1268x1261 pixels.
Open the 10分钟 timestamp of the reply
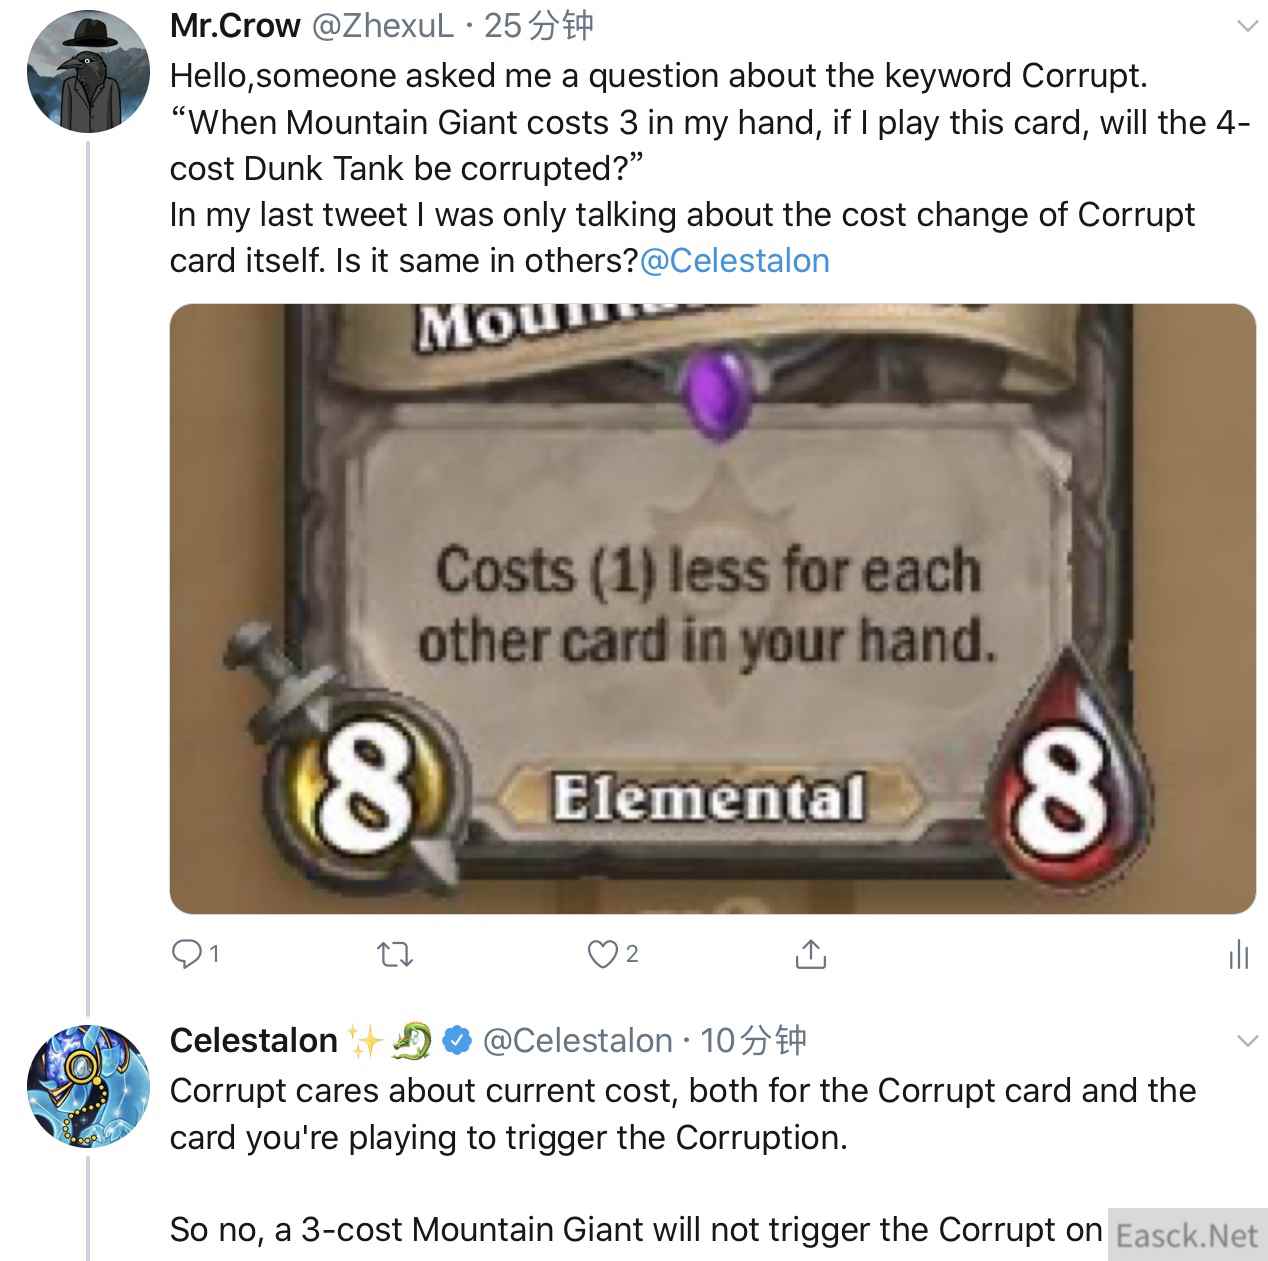tap(753, 1040)
